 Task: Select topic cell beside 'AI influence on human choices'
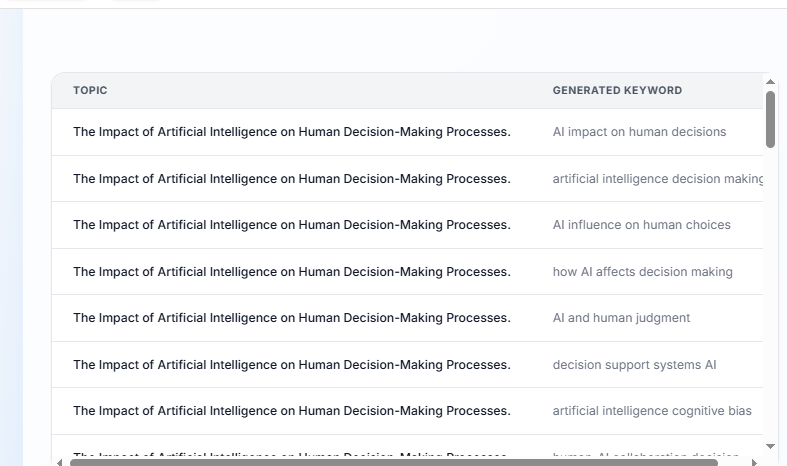(291, 225)
